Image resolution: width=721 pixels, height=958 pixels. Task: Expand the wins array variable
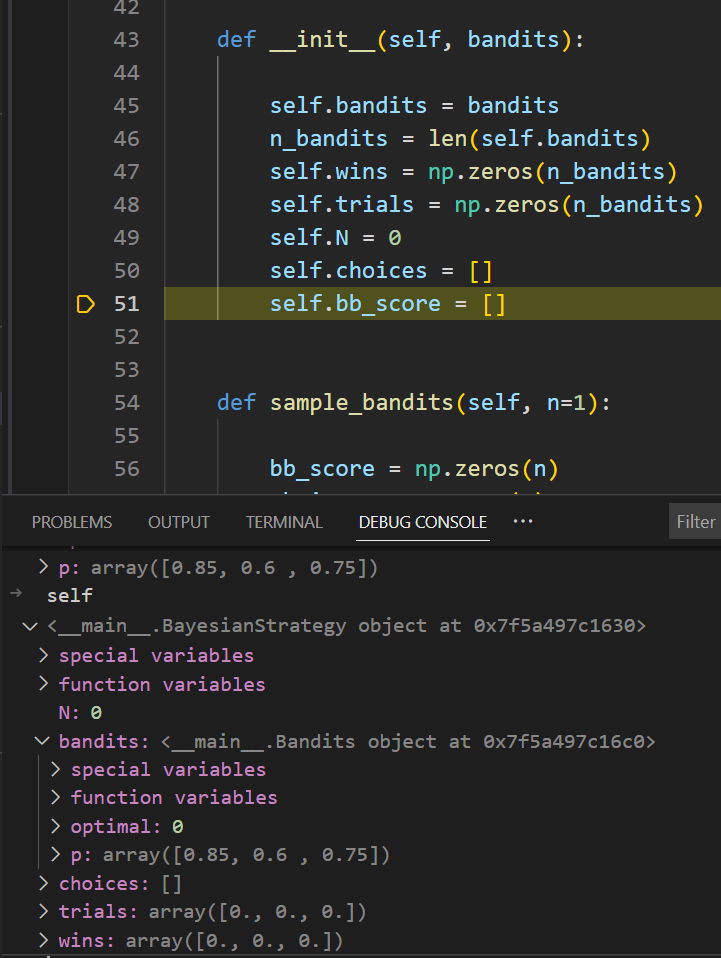pos(43,940)
